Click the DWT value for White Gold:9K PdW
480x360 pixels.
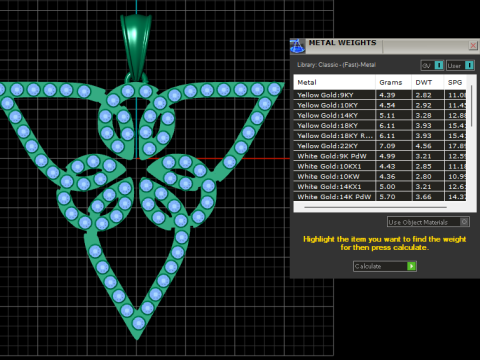pos(423,156)
